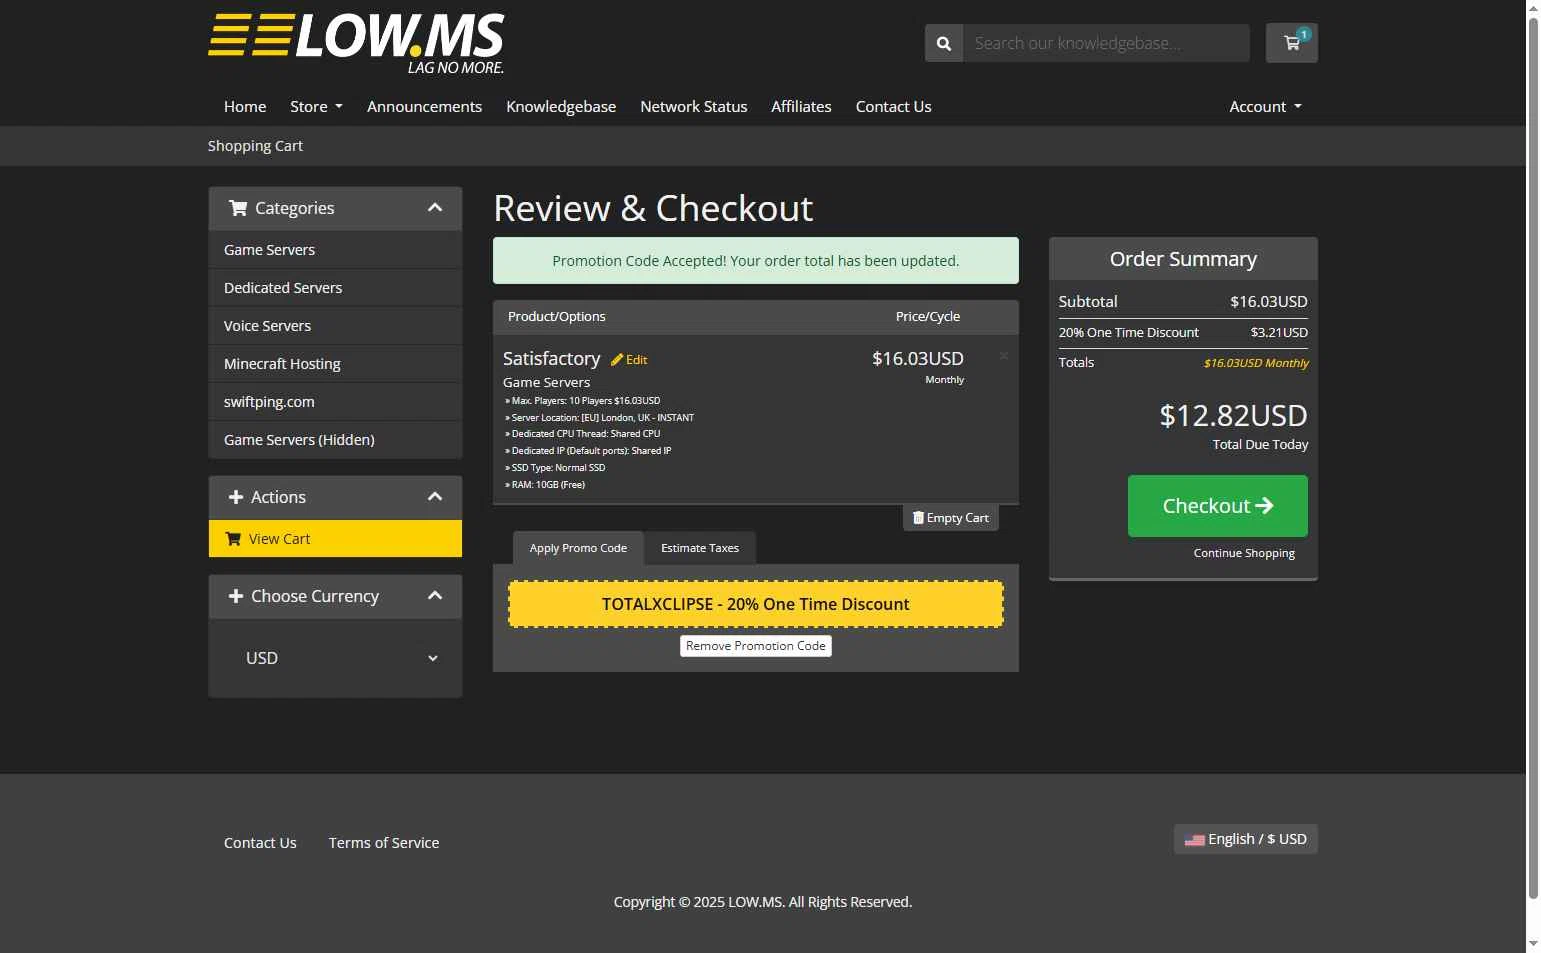Click the Server Location London option line
The width and height of the screenshot is (1541, 953).
pyautogui.click(x=599, y=418)
